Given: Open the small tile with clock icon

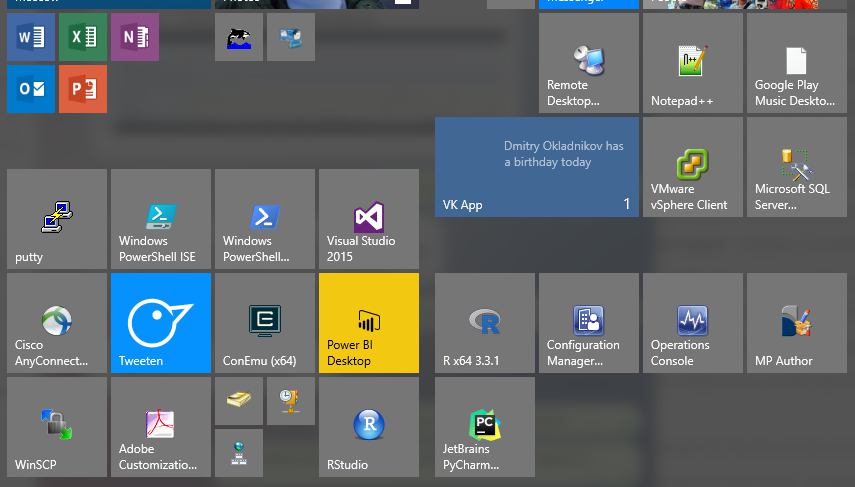Looking at the screenshot, I should click(291, 401).
